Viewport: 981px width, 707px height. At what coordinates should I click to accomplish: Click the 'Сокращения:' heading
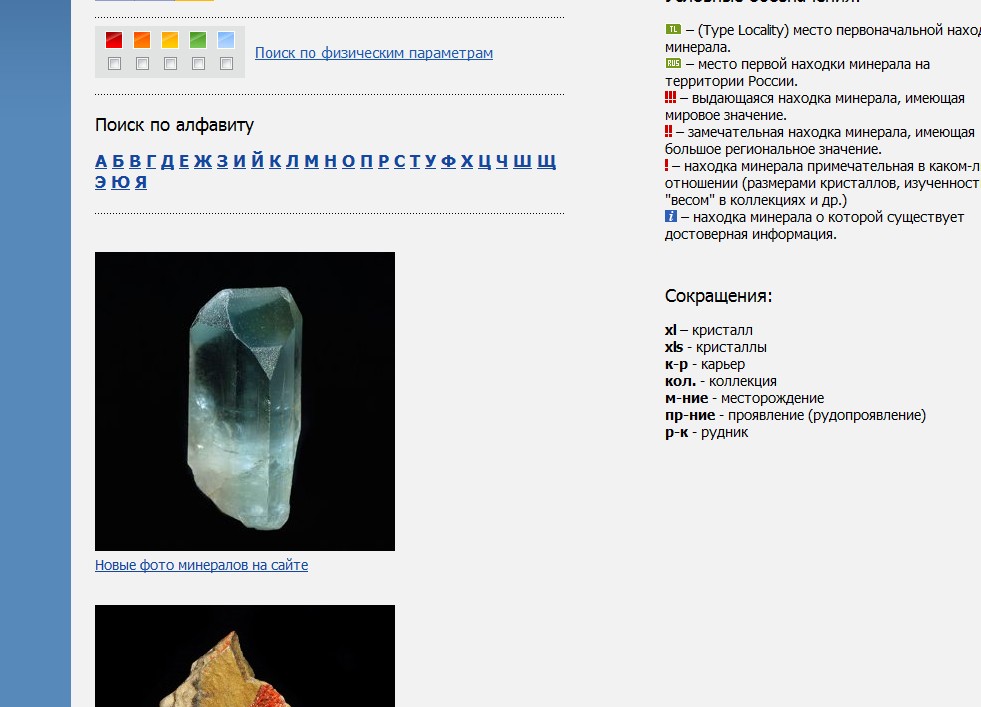pos(718,296)
